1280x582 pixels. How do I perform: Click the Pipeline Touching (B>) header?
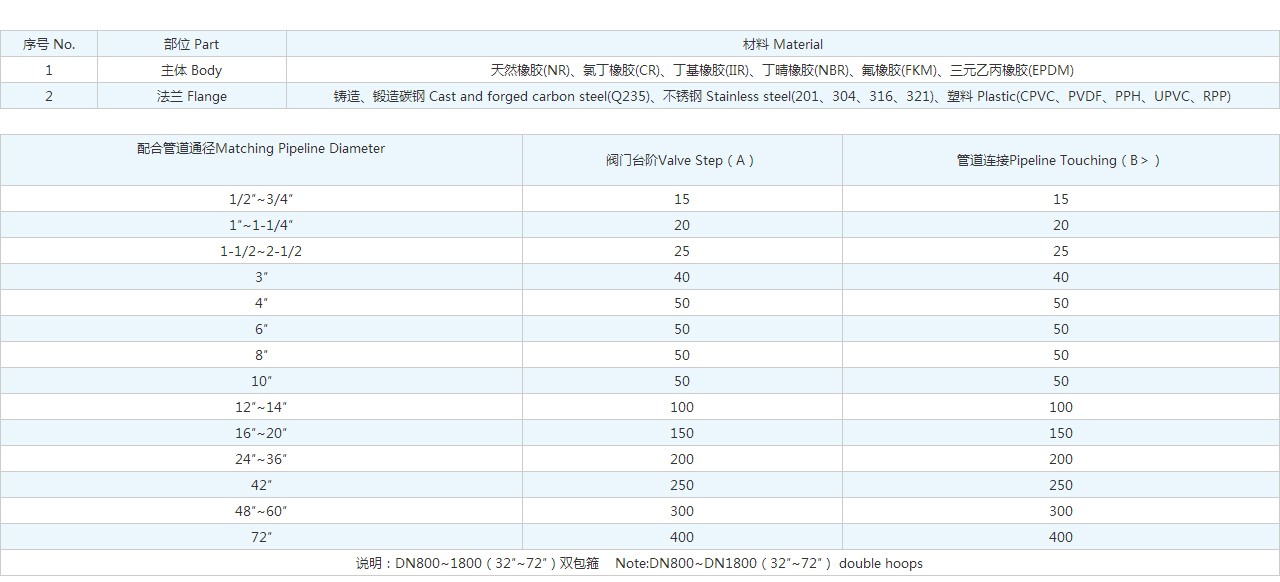click(x=1060, y=160)
